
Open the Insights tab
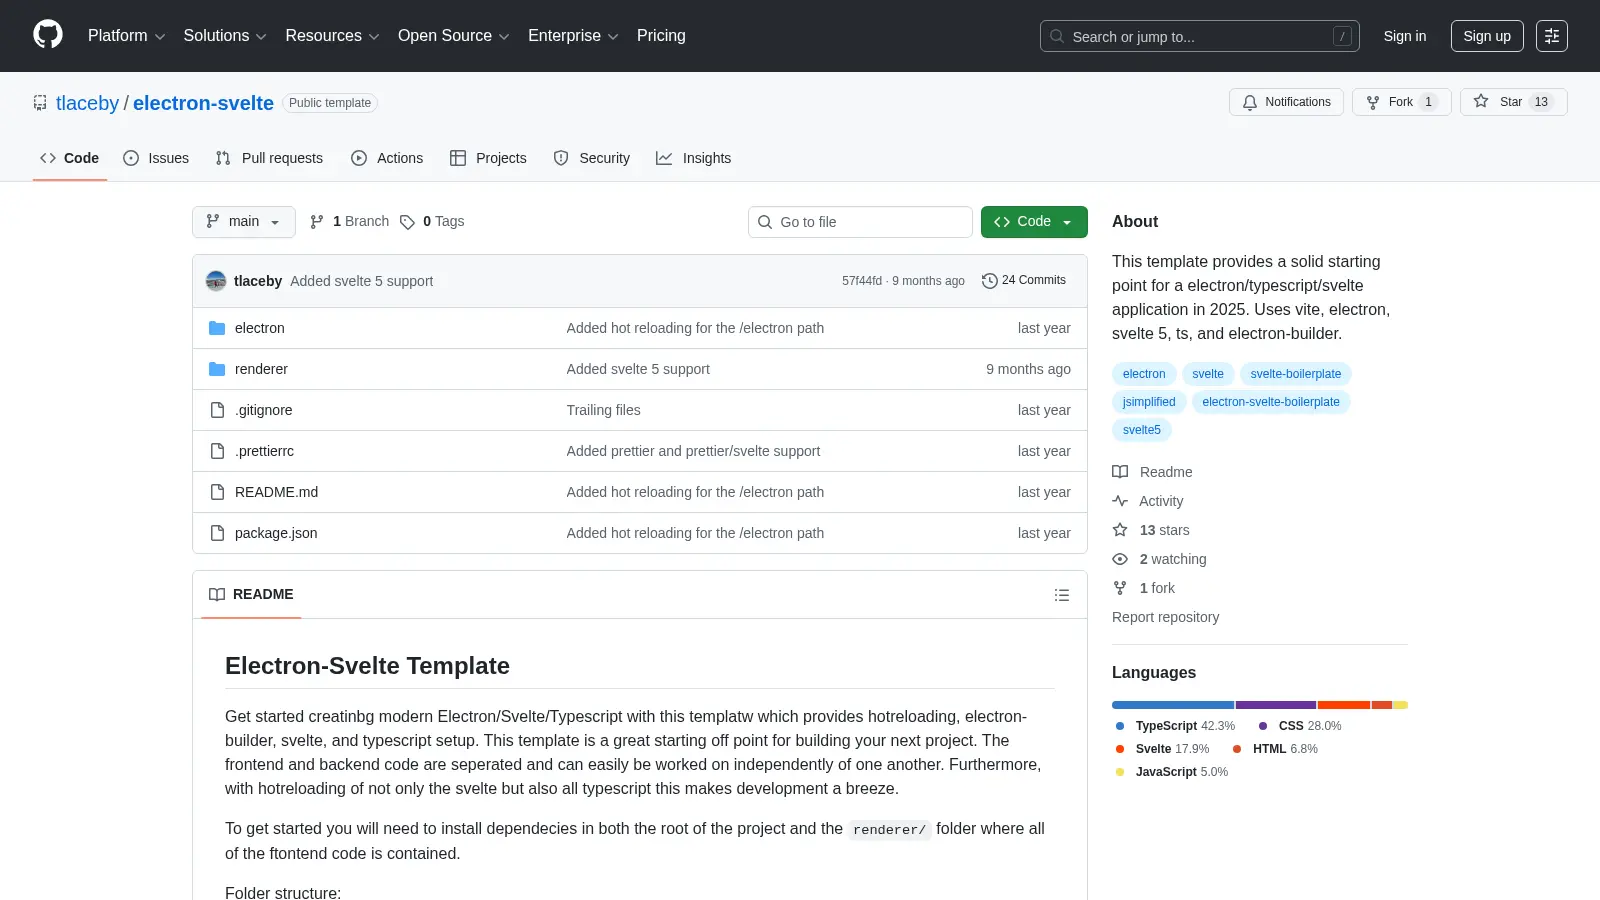point(693,158)
